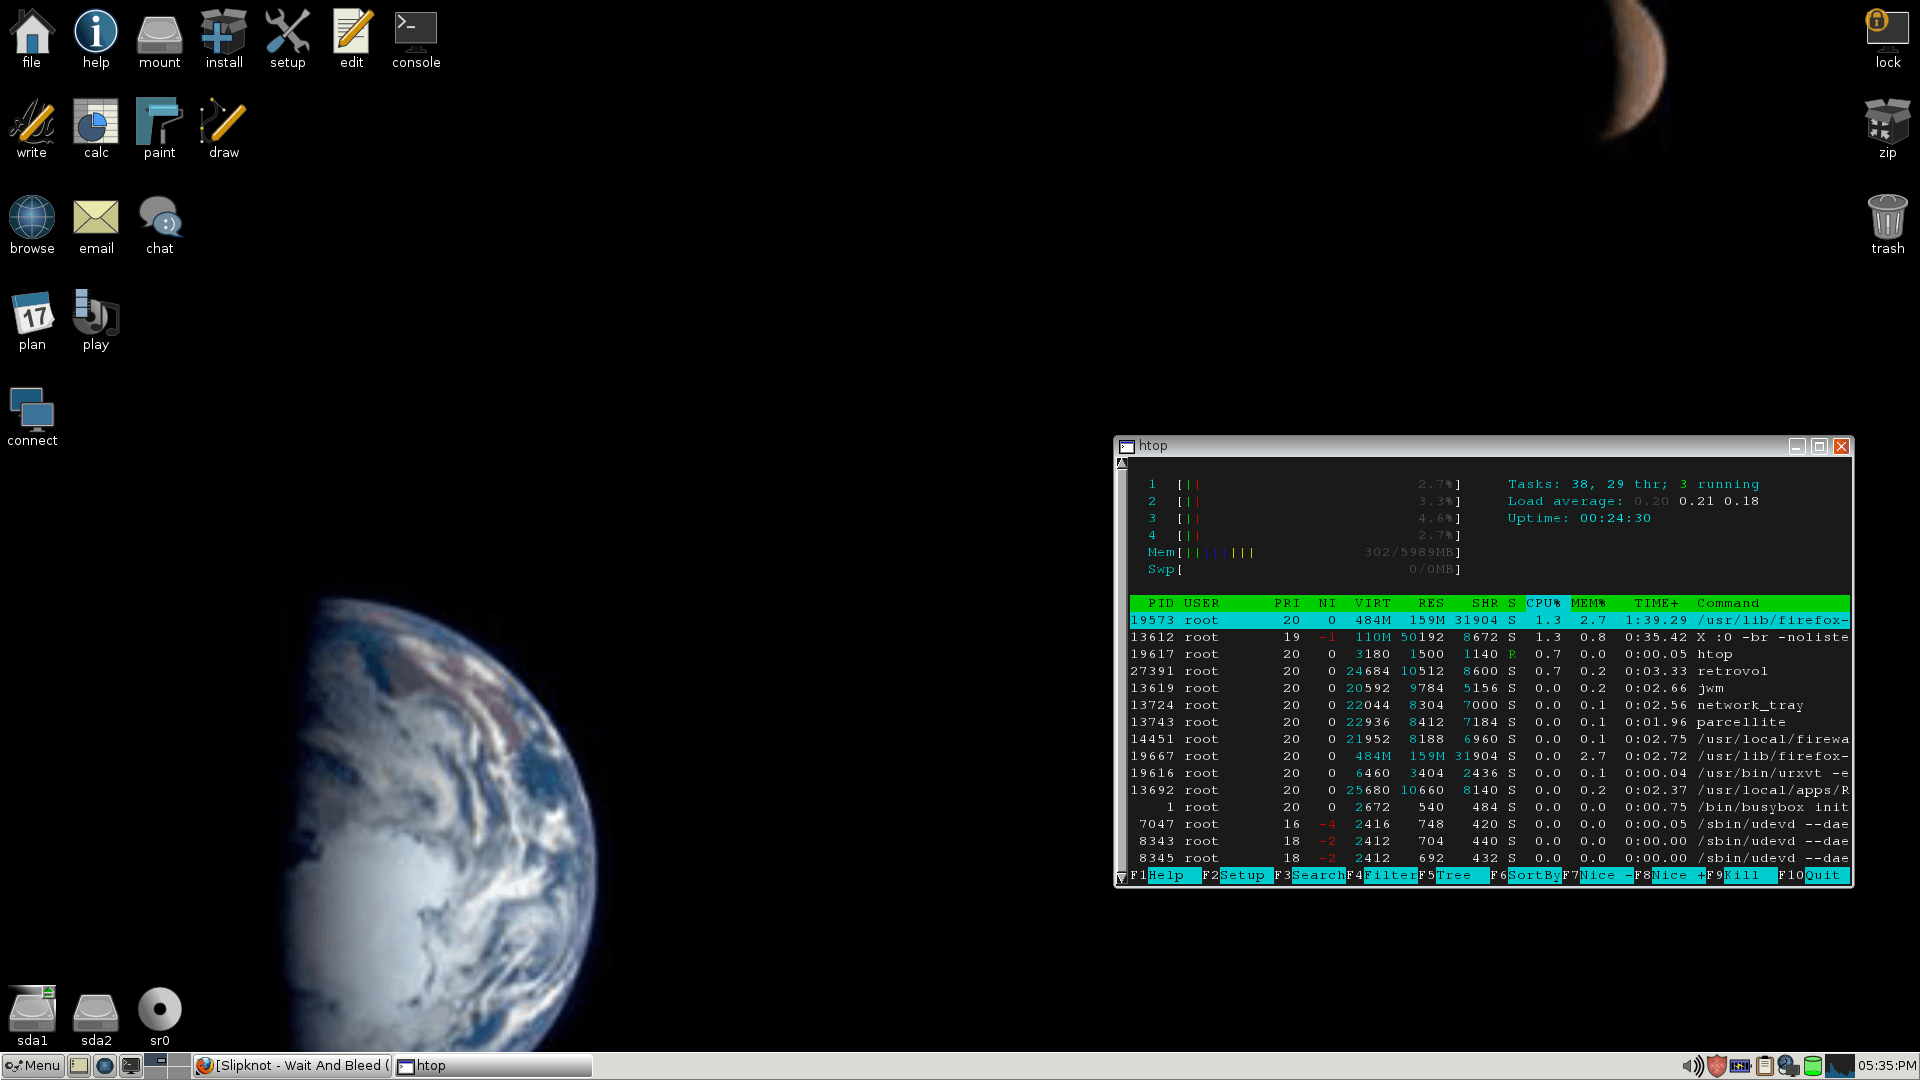The image size is (1920, 1080).
Task: Click F1 Help in htop footer
Action: (1166, 875)
